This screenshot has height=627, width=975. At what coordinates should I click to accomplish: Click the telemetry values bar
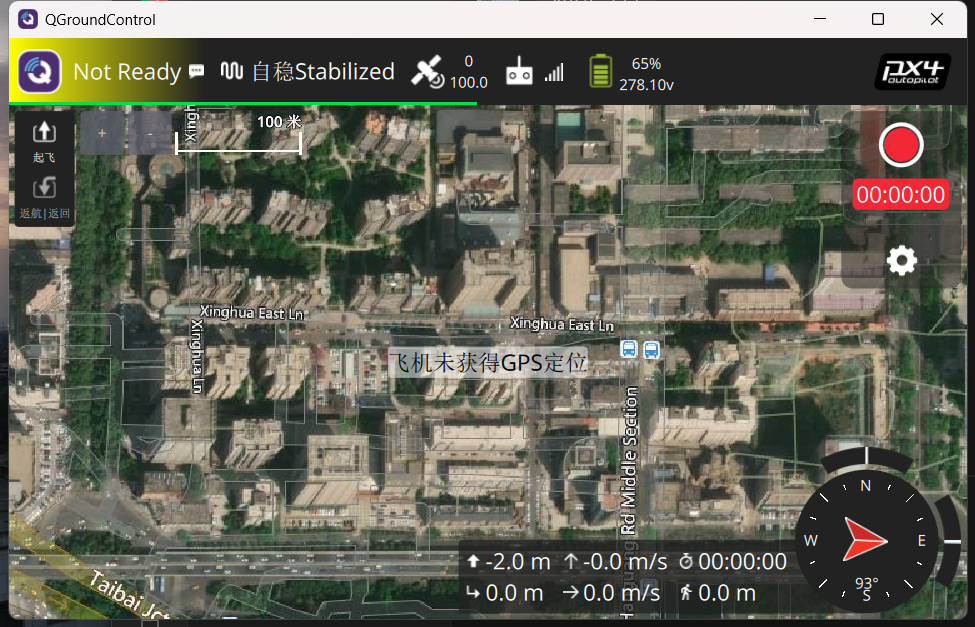pos(625,577)
